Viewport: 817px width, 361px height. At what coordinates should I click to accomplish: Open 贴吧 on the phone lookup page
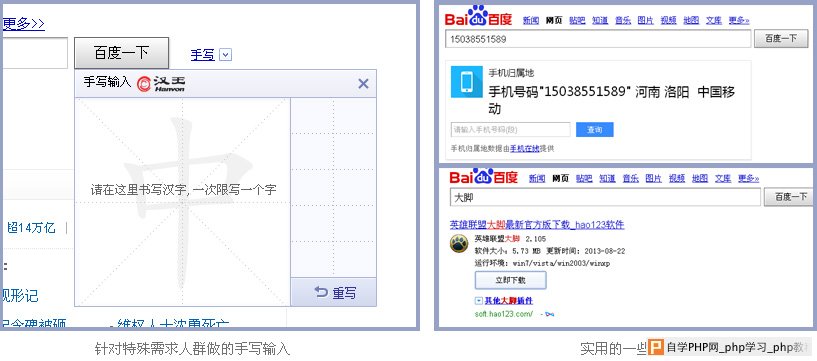coord(577,20)
